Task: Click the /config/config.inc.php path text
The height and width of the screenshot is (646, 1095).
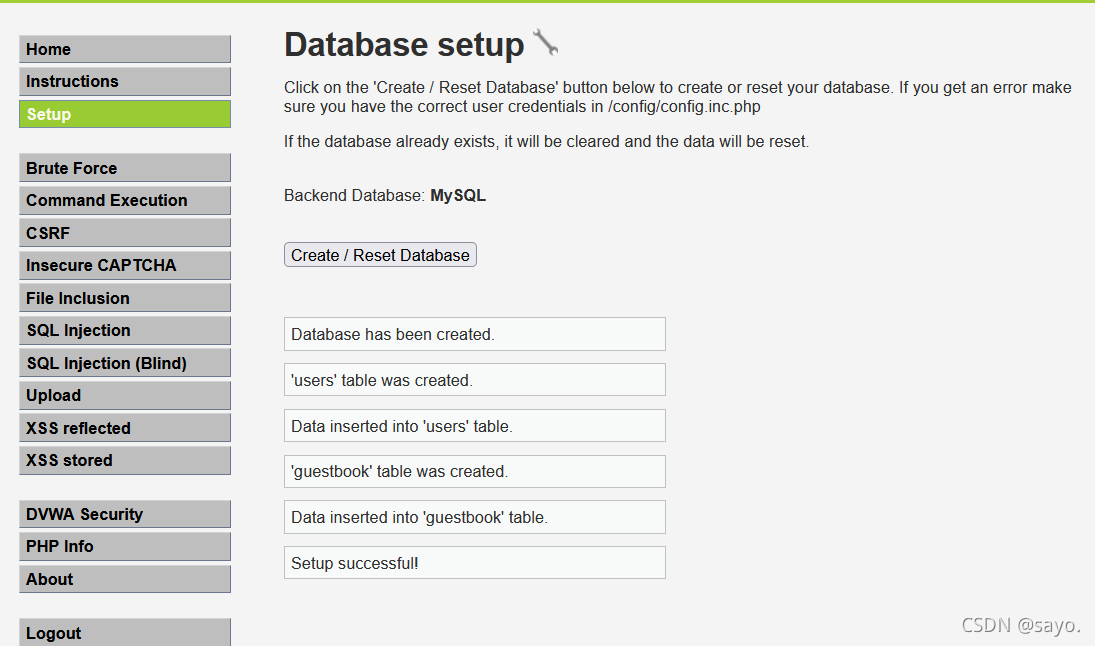Action: coord(684,107)
